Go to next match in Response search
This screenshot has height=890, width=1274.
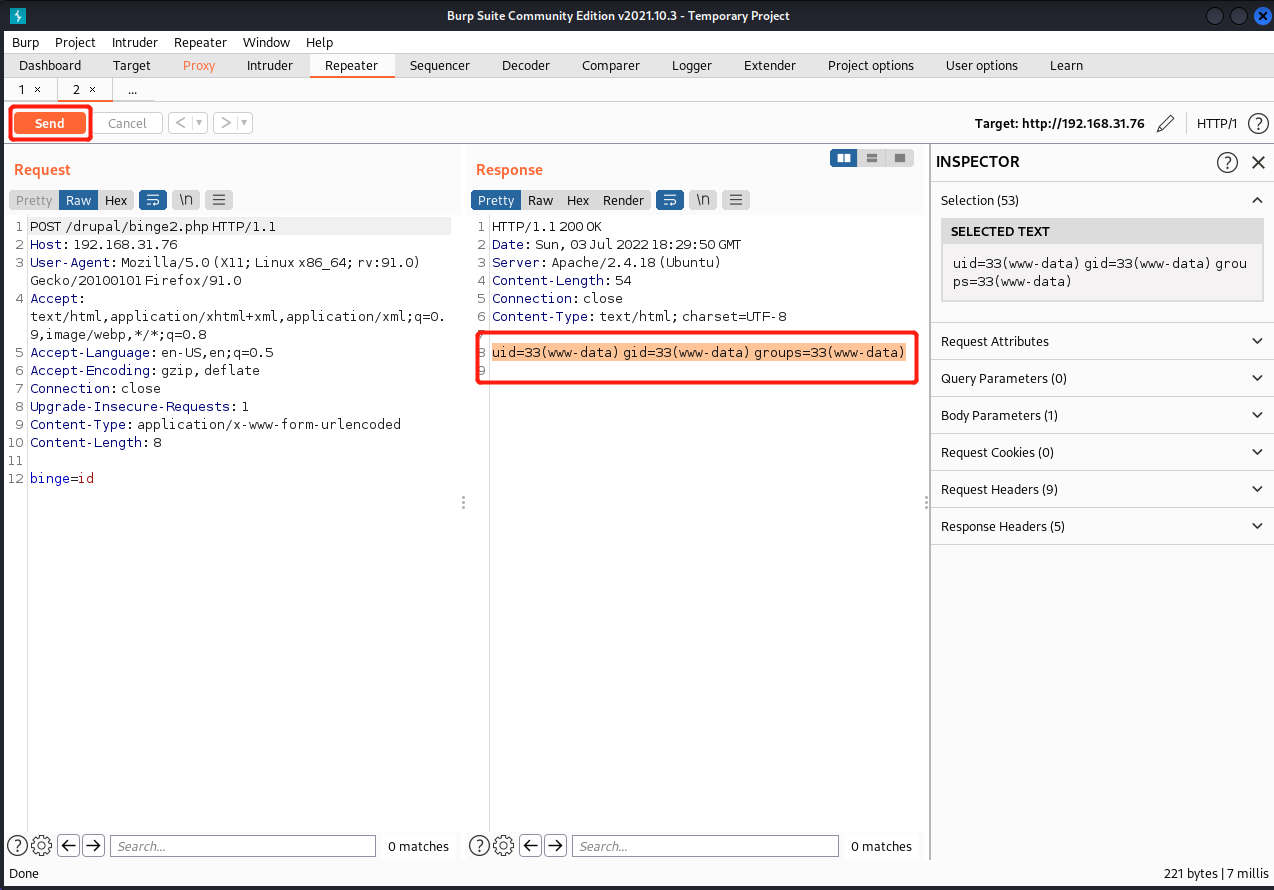[x=555, y=845]
